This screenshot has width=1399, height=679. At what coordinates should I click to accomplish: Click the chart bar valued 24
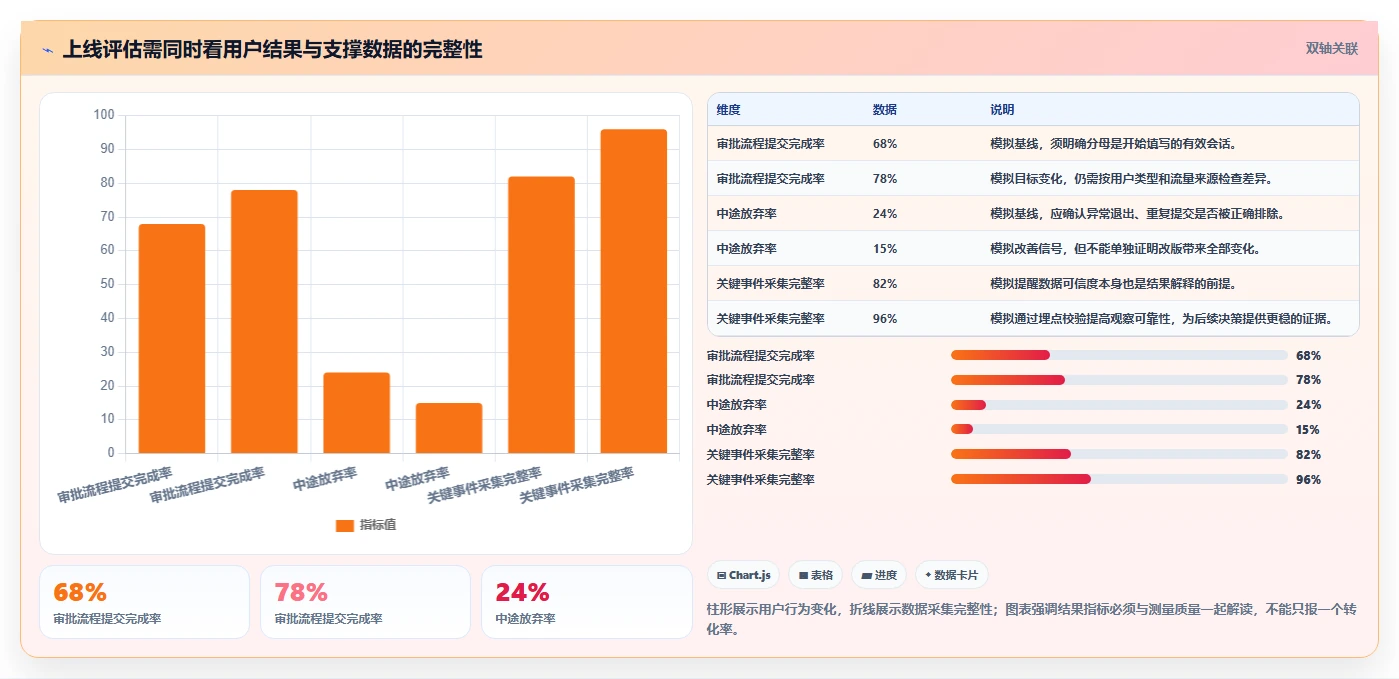(x=356, y=413)
